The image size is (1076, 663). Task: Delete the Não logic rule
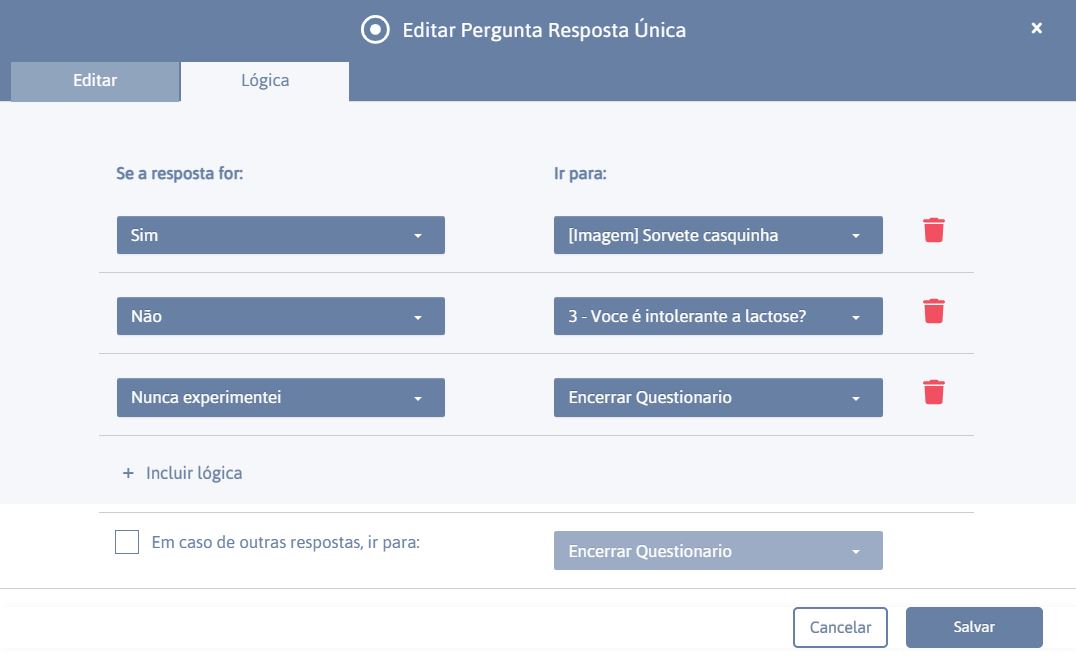933,312
